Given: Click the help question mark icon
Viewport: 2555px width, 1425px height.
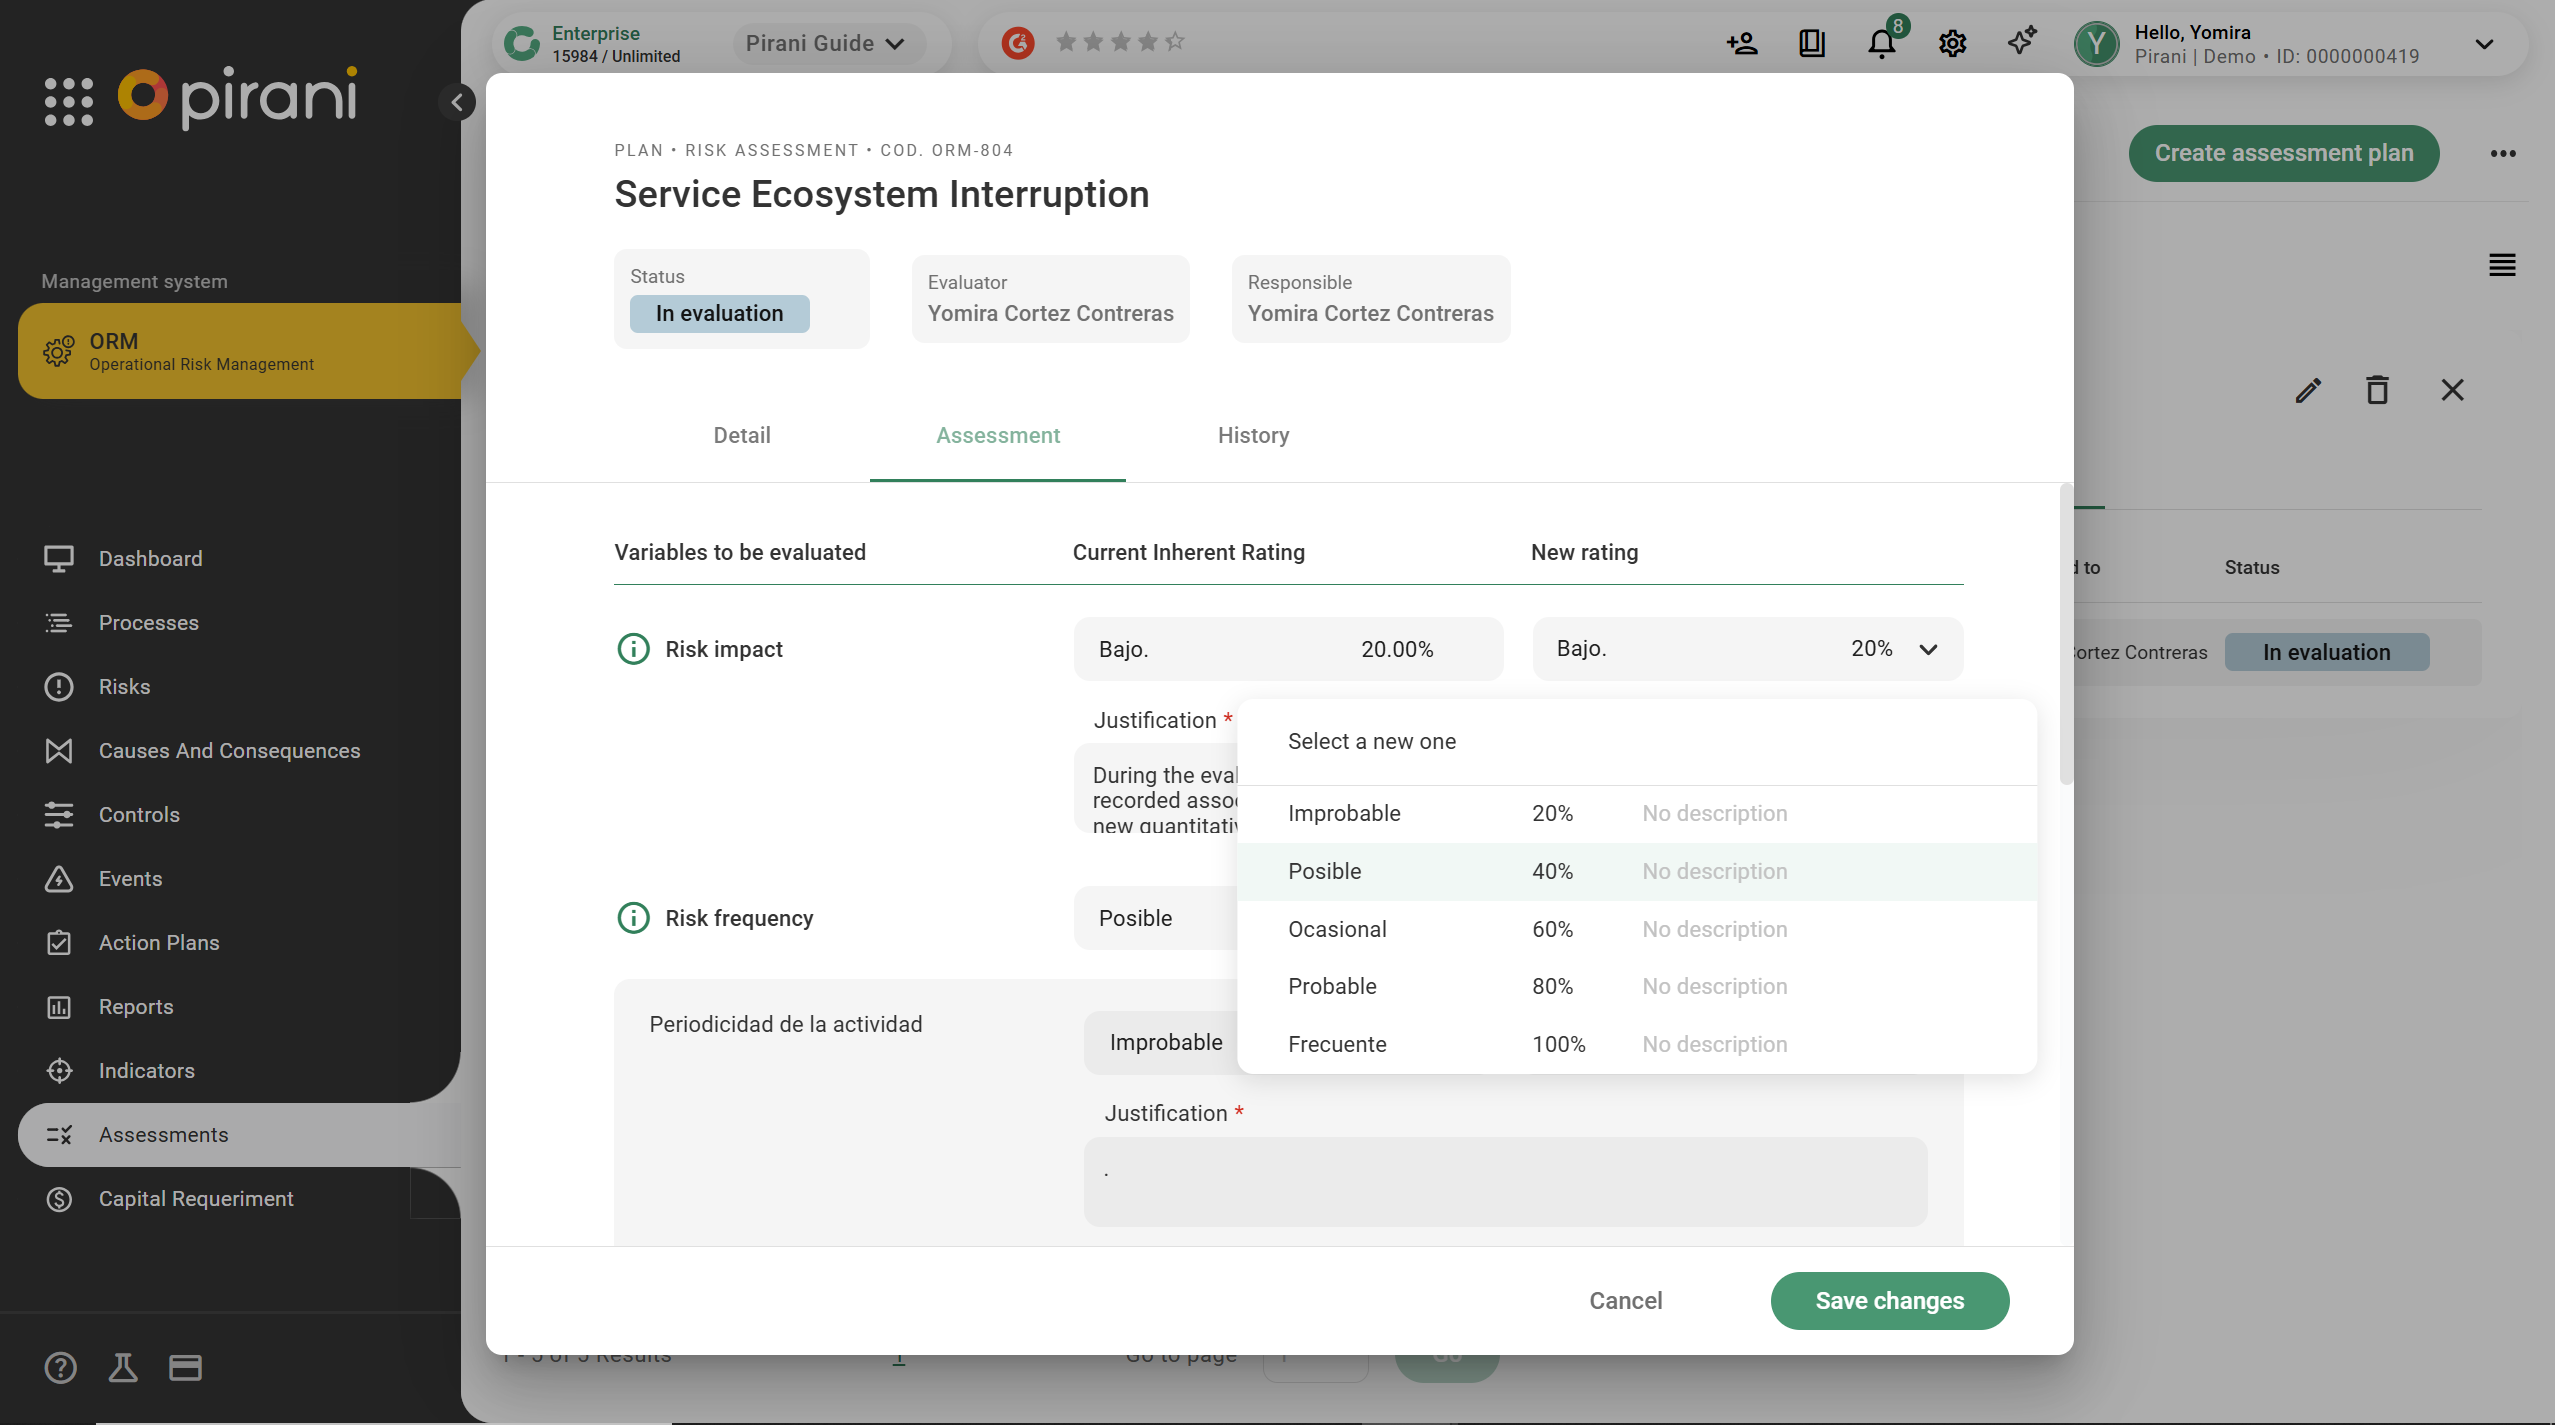Looking at the screenshot, I should pos(60,1367).
